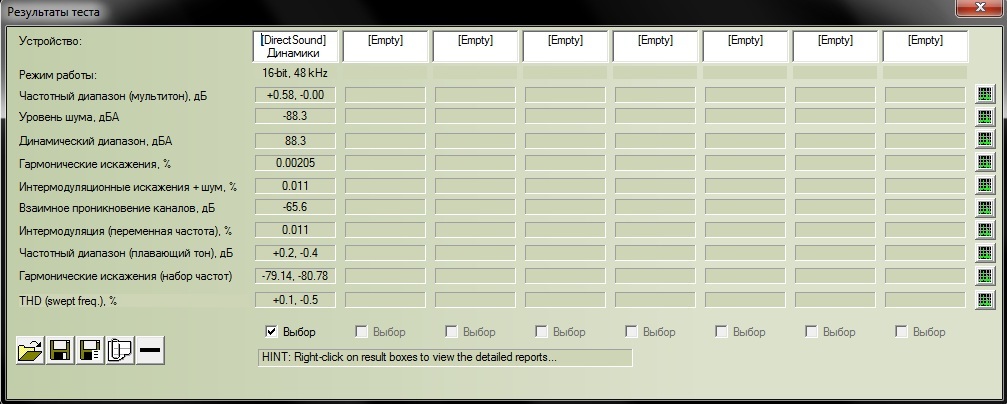Click the -65.6 crosstalk result
1007x404 pixels.
pos(296,207)
